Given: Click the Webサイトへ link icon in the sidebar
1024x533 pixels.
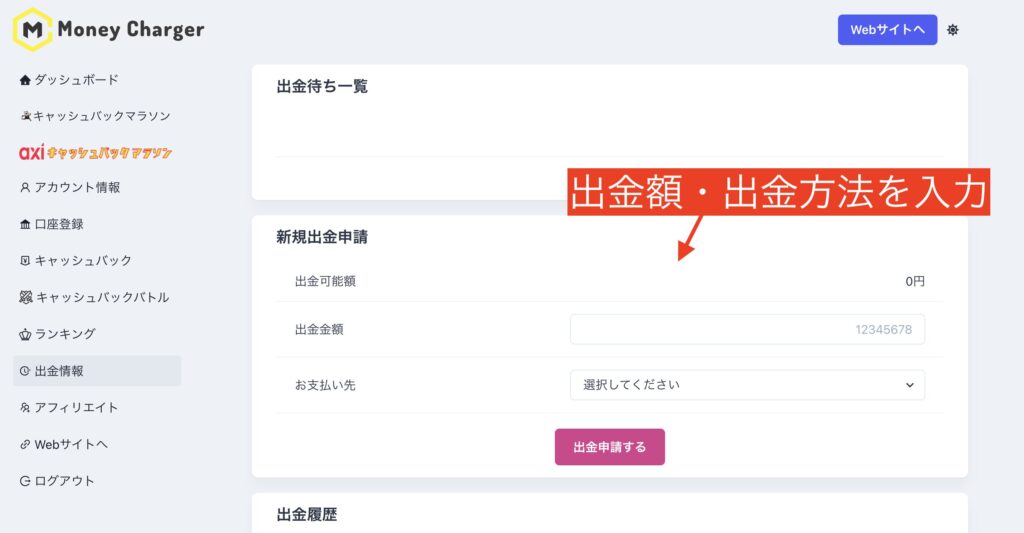Looking at the screenshot, I should (25, 444).
